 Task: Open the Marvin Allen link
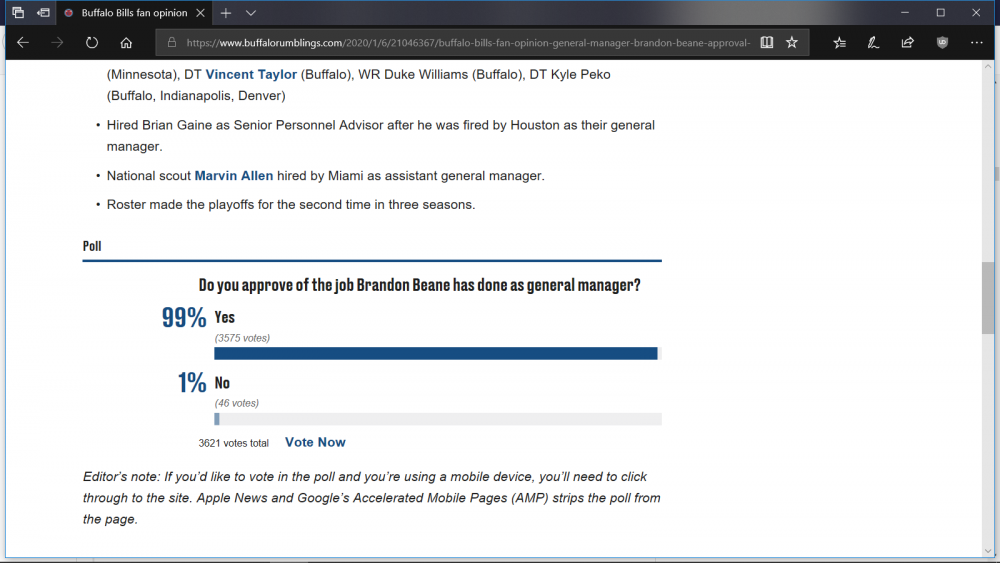(x=233, y=176)
